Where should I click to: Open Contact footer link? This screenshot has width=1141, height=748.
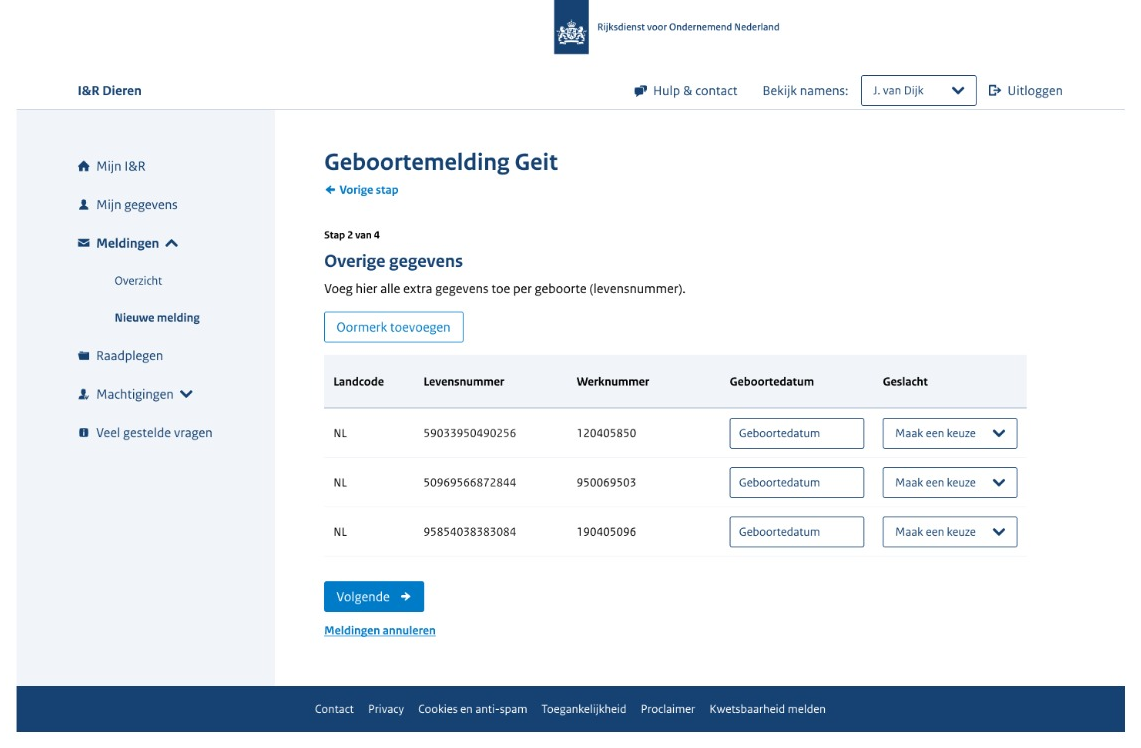334,709
